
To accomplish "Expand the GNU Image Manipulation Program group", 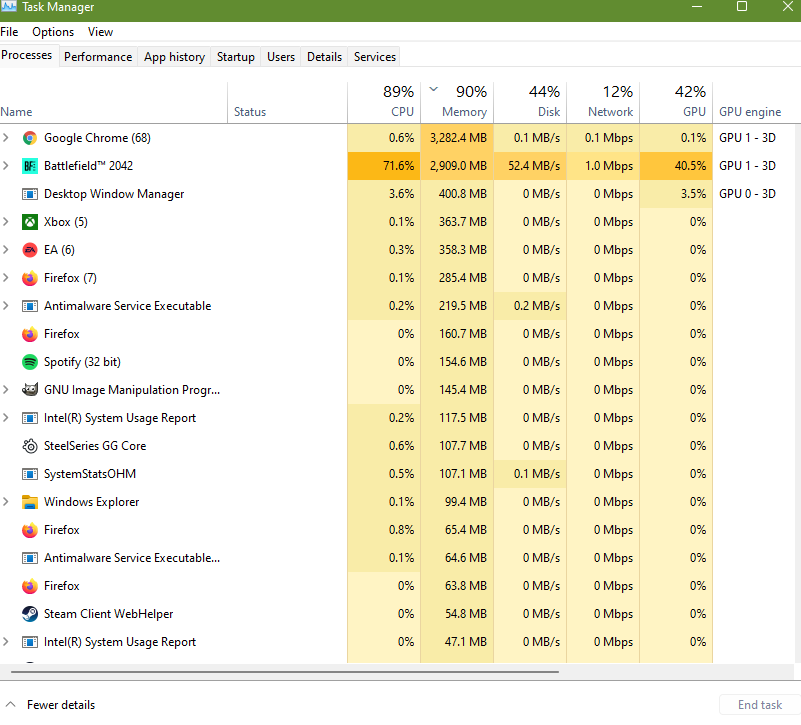I will [x=6, y=389].
